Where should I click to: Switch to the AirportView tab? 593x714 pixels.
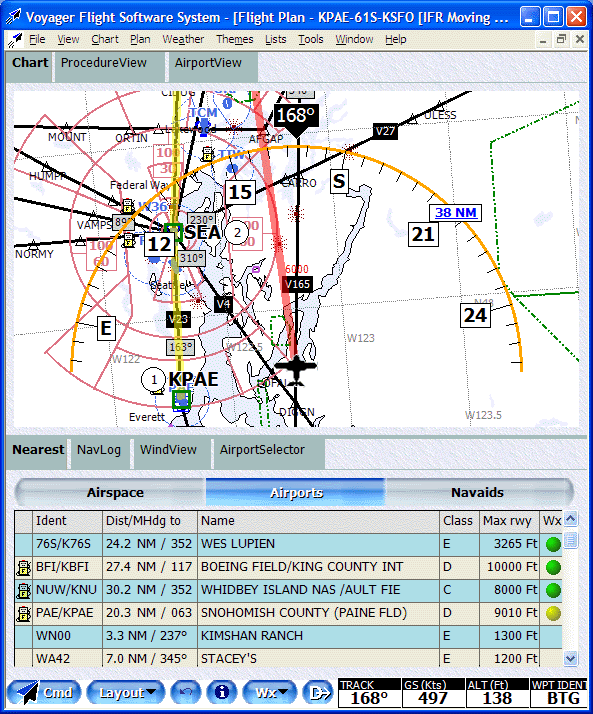pyautogui.click(x=212, y=66)
